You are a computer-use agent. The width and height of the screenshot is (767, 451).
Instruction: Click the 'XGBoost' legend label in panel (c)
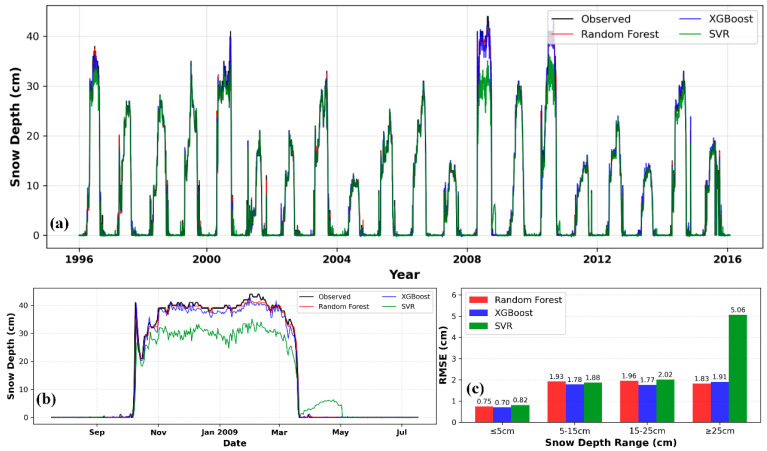[x=514, y=313]
